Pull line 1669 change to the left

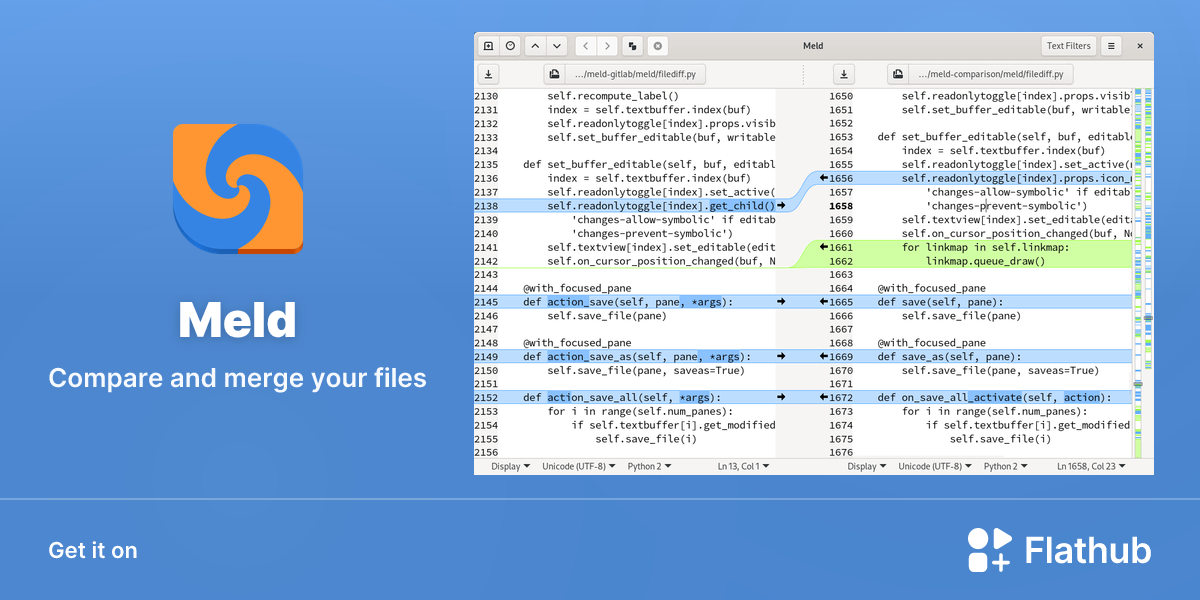click(x=823, y=356)
